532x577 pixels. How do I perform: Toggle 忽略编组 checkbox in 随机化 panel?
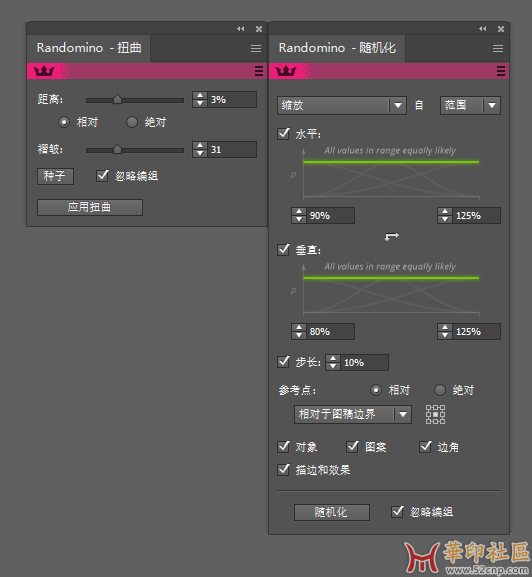(x=397, y=511)
